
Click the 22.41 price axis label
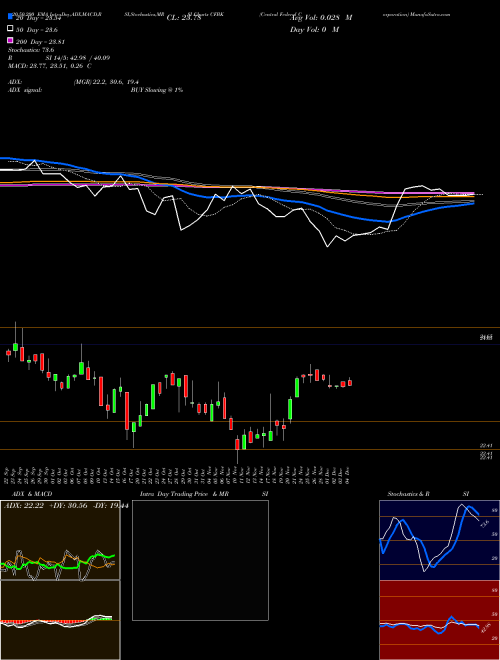[486, 445]
